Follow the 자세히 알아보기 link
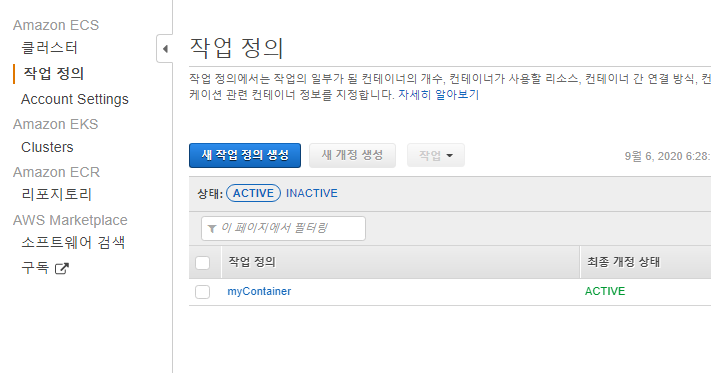This screenshot has height=373, width=711. pyautogui.click(x=438, y=95)
